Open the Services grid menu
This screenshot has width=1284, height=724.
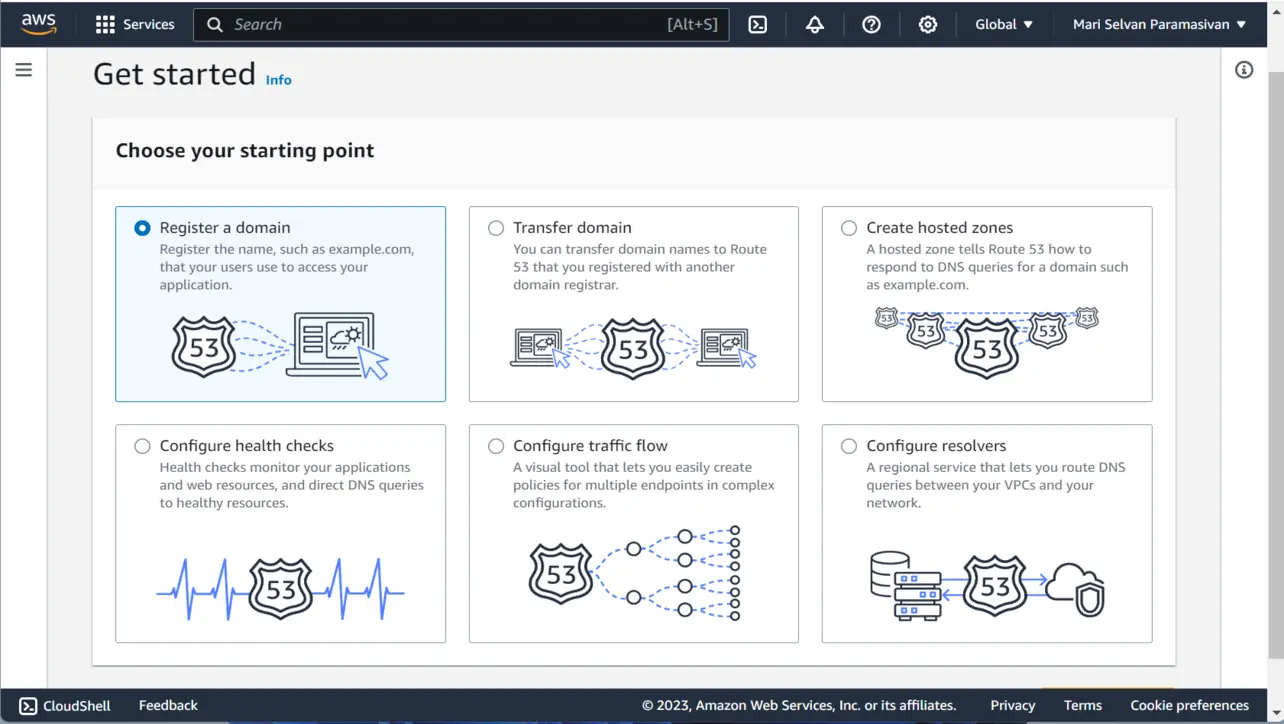pyautogui.click(x=105, y=24)
